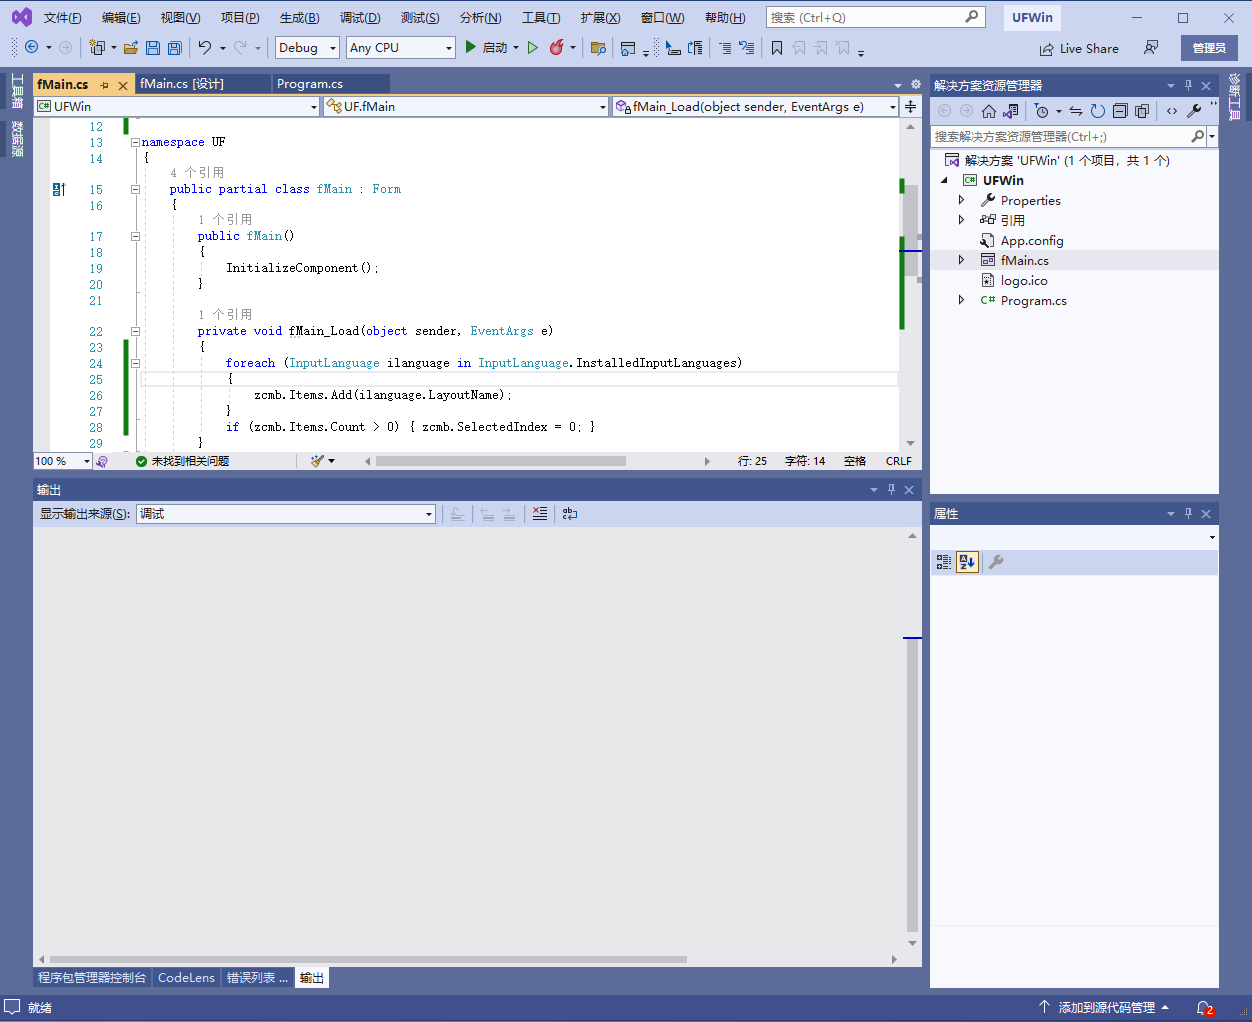This screenshot has height=1022, width=1252.
Task: Click the split-editor handle above the scrollbar
Action: pyautogui.click(x=910, y=107)
